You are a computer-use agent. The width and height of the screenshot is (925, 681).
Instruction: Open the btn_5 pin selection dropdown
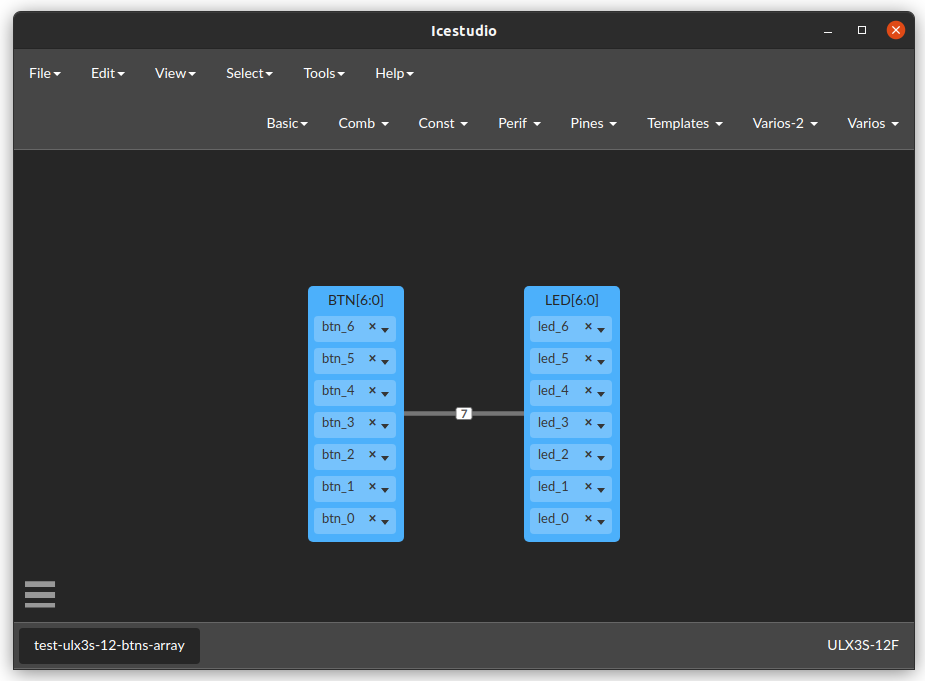pyautogui.click(x=385, y=361)
